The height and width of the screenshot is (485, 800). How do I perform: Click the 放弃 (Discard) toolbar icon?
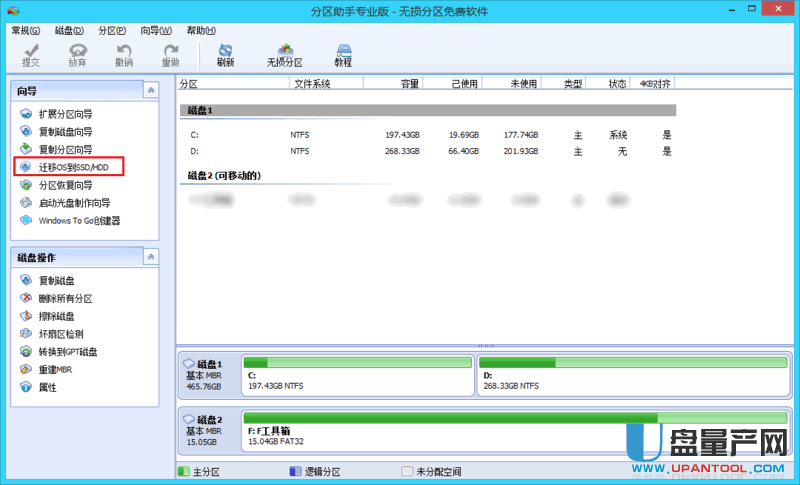pos(77,54)
